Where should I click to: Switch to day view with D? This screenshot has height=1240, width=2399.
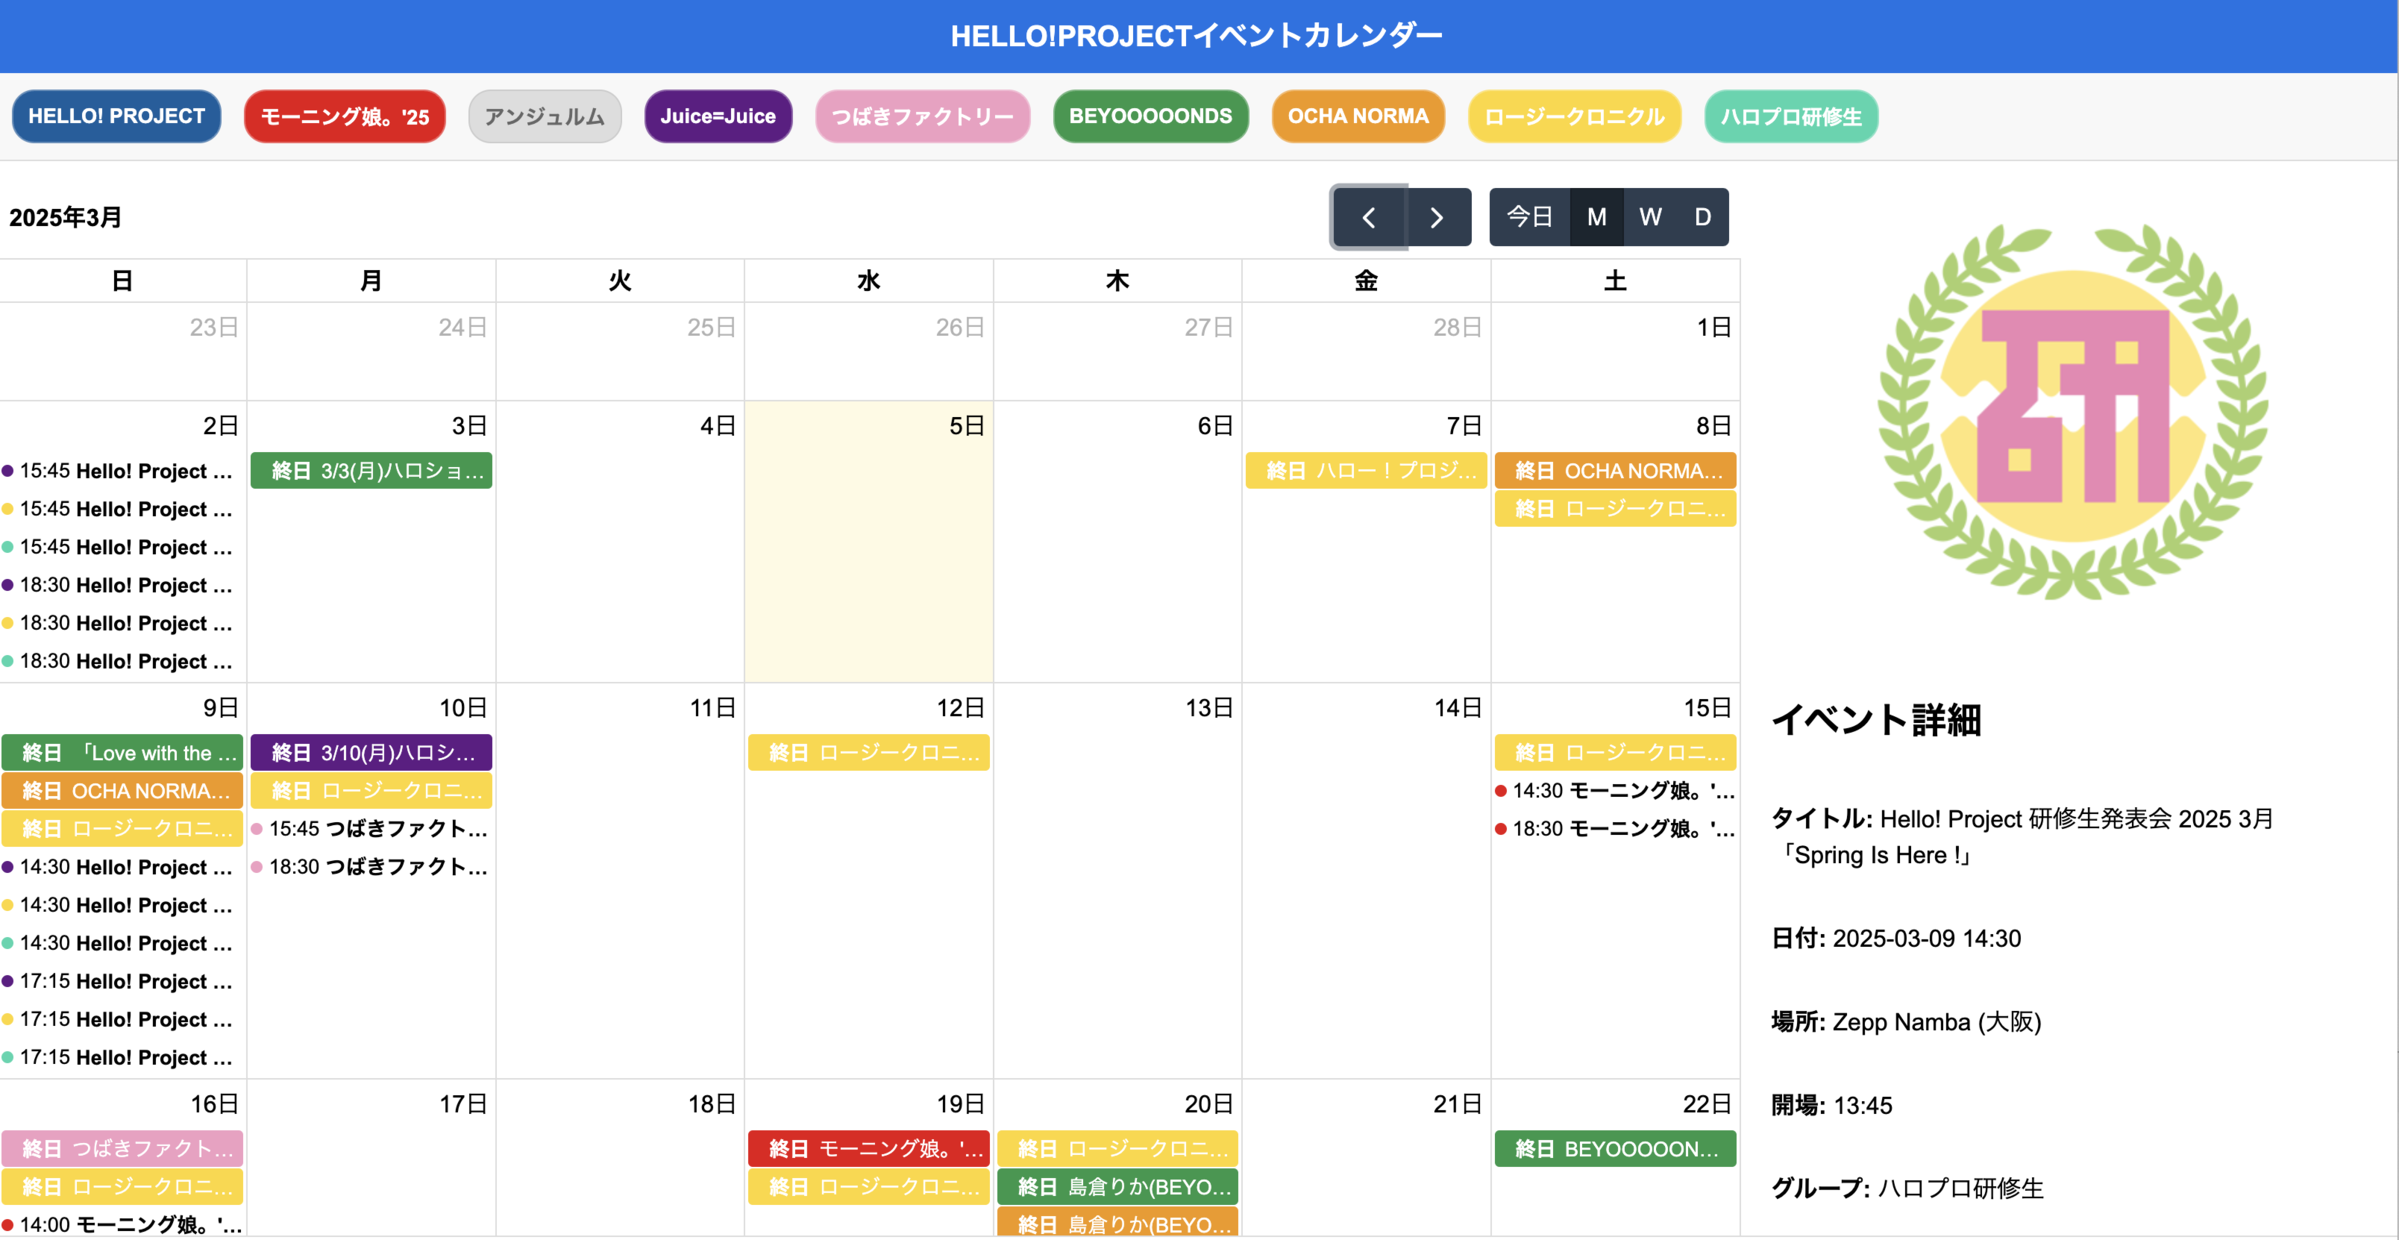tap(1702, 217)
